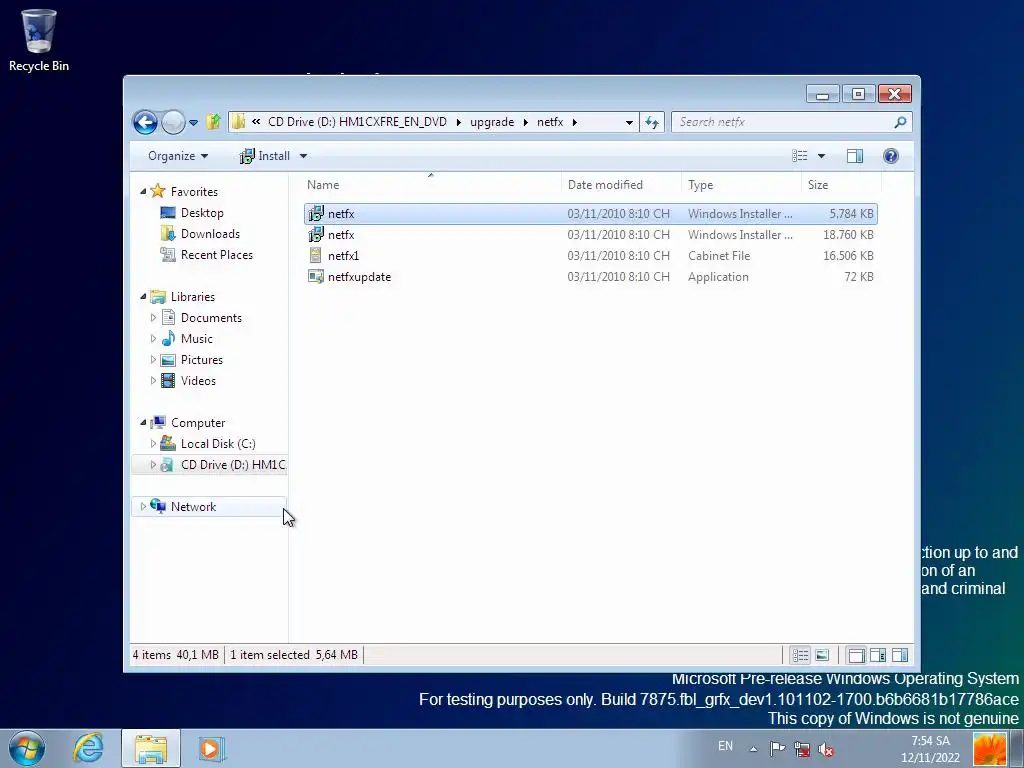Select the netfx1 cabinet file

coord(590,255)
